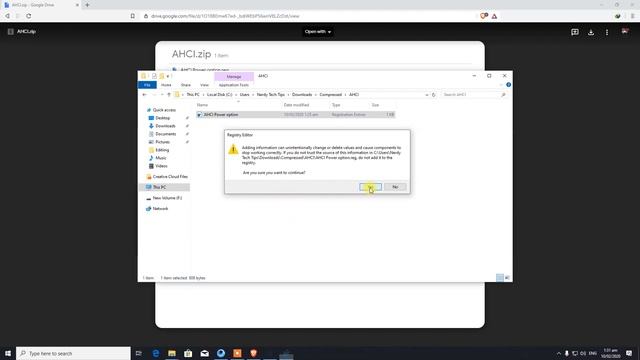Confirm with Yes in Registry Editor dialog
The width and height of the screenshot is (640, 360).
tap(370, 187)
